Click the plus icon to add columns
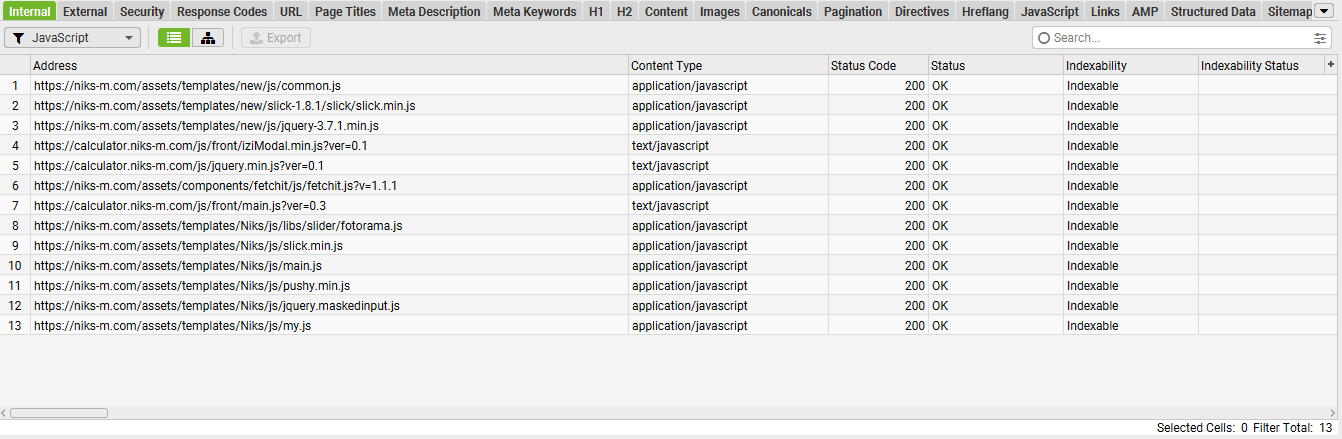 click(x=1330, y=64)
